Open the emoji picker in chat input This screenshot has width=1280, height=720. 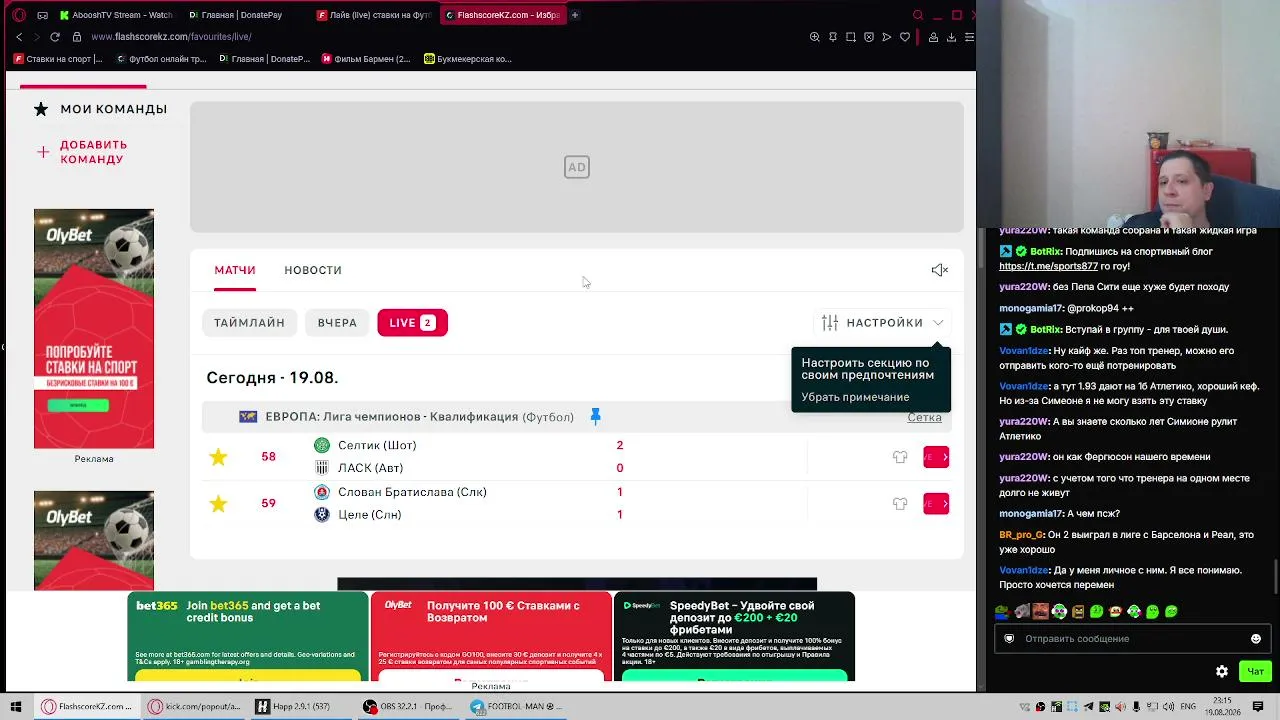[x=1256, y=639]
